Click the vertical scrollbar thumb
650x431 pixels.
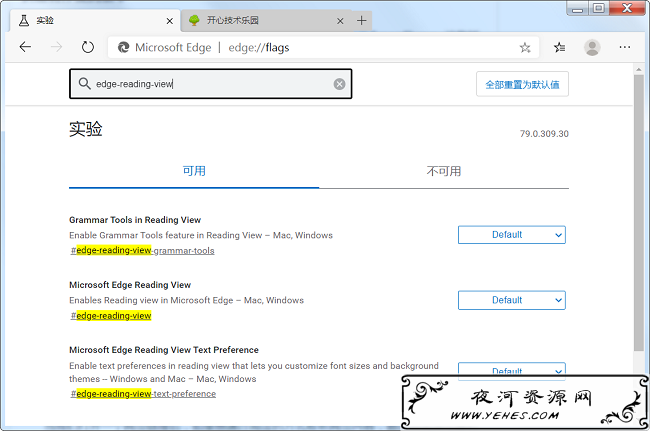click(638, 213)
